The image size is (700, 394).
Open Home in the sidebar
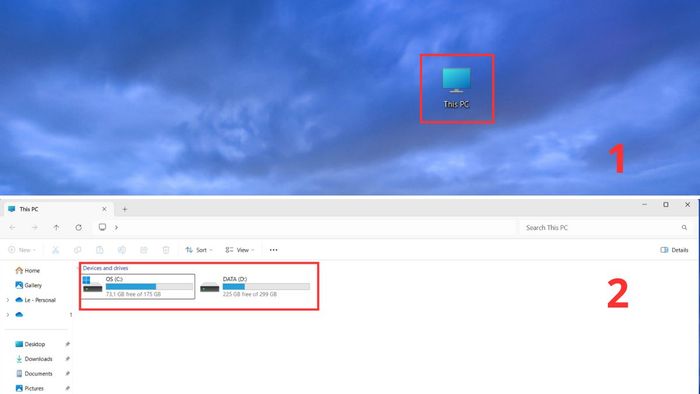pos(28,270)
